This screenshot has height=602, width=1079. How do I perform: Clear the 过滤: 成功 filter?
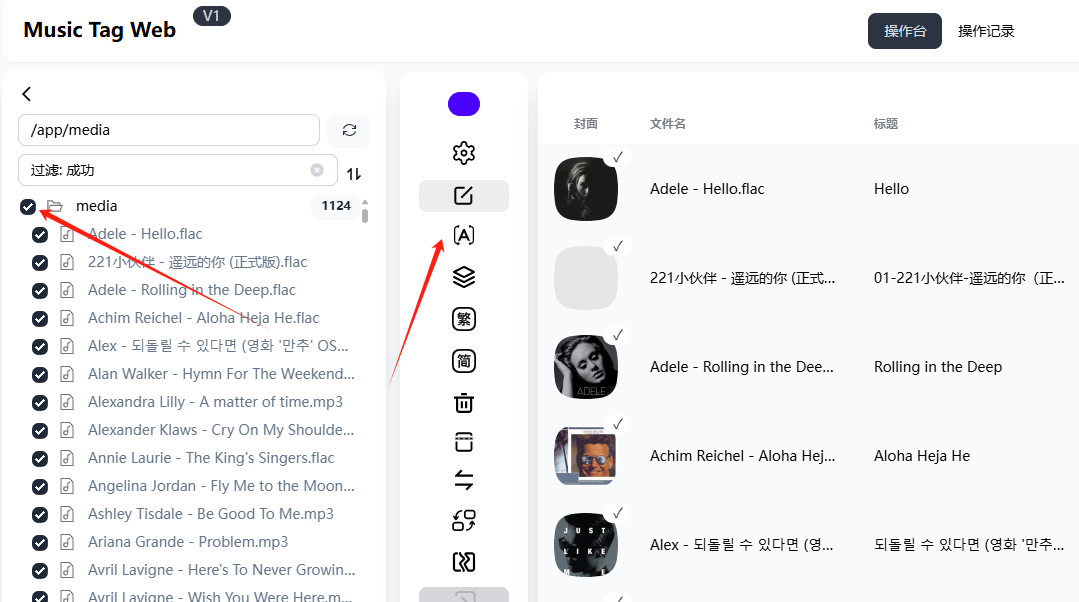[317, 170]
